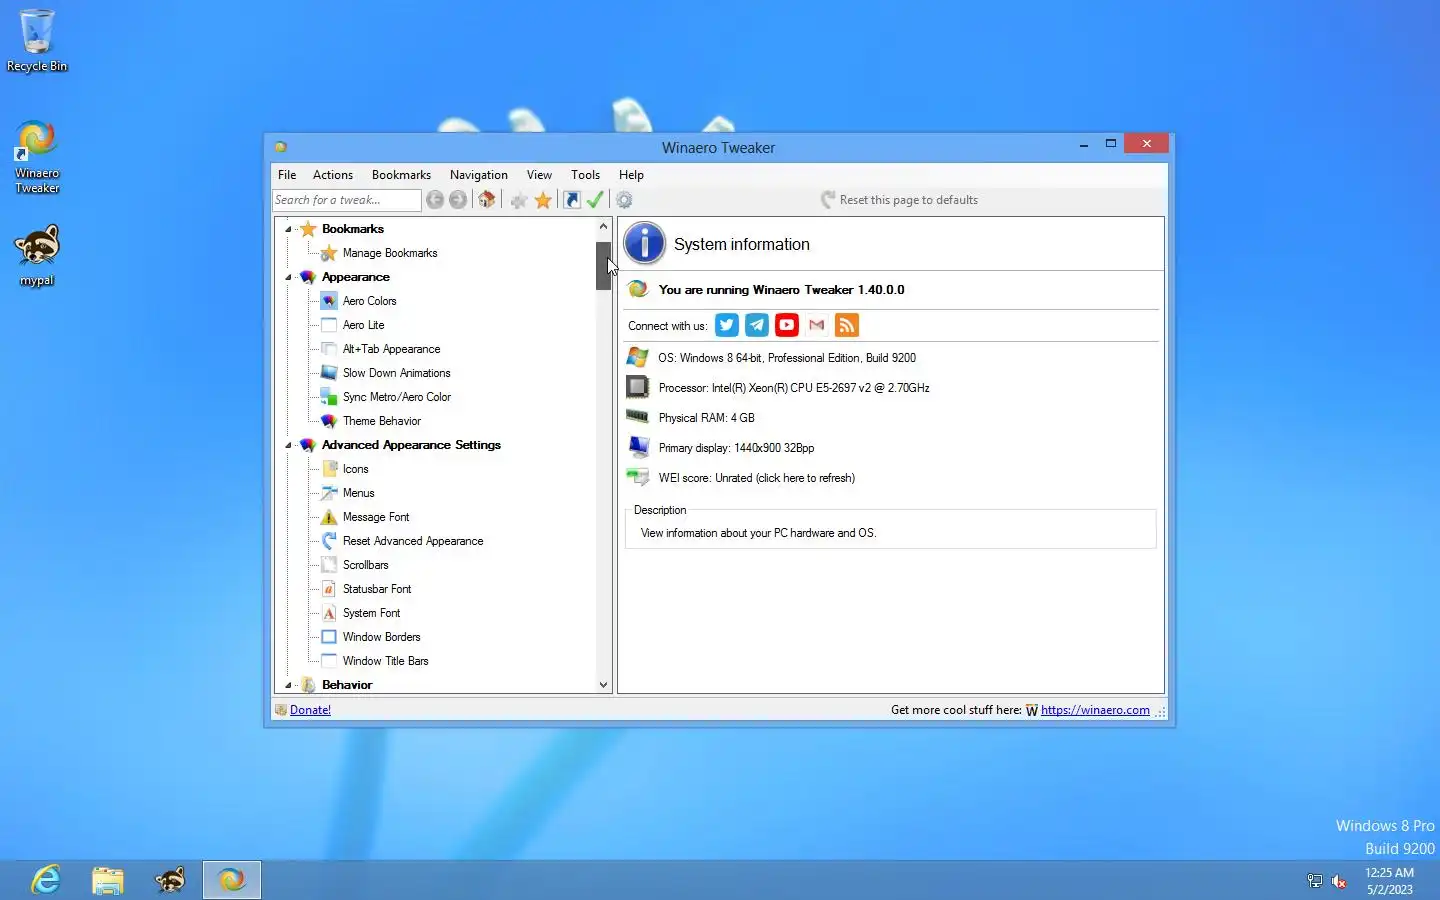The width and height of the screenshot is (1440, 900).
Task: Collapse the Appearance tree node
Action: point(288,277)
